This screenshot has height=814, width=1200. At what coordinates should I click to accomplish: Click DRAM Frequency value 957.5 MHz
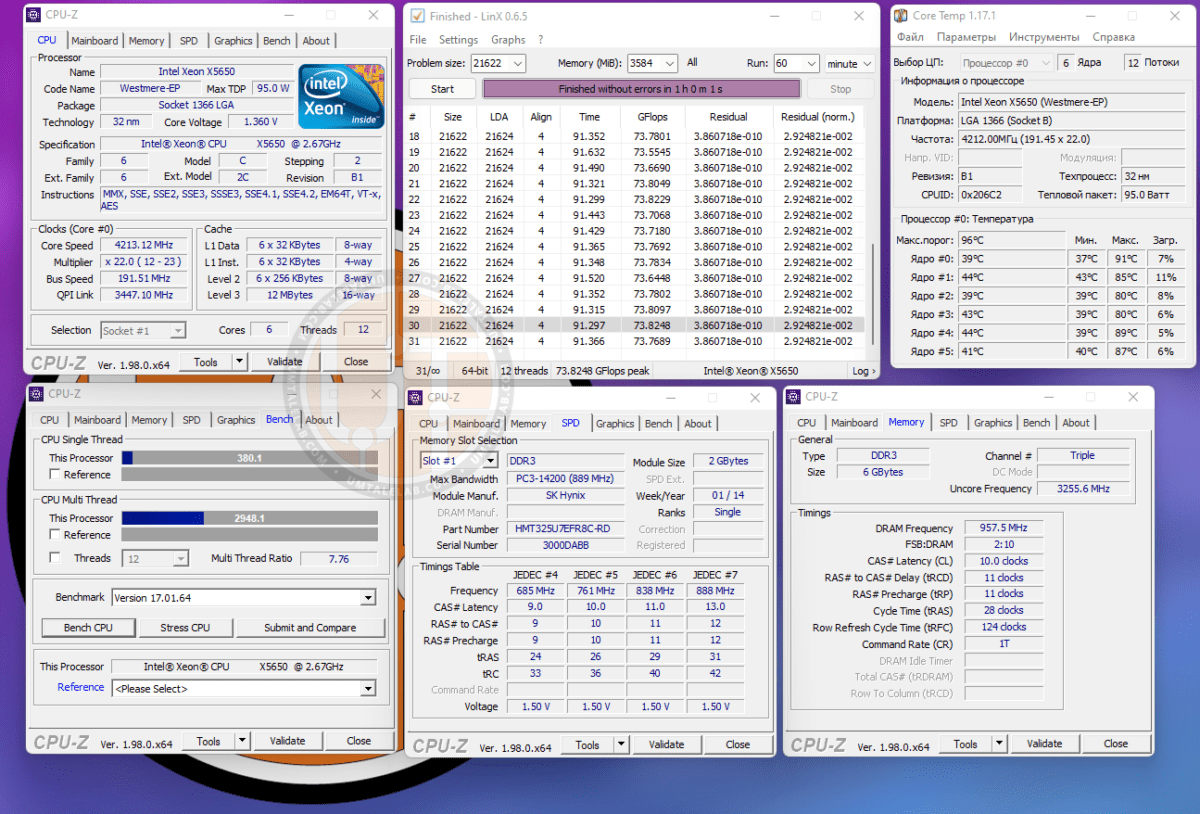1003,528
